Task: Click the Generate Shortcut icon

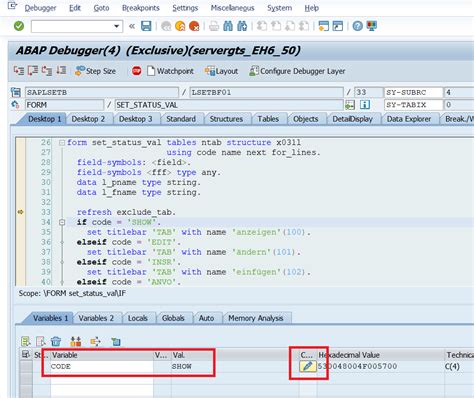Action: 338,26
